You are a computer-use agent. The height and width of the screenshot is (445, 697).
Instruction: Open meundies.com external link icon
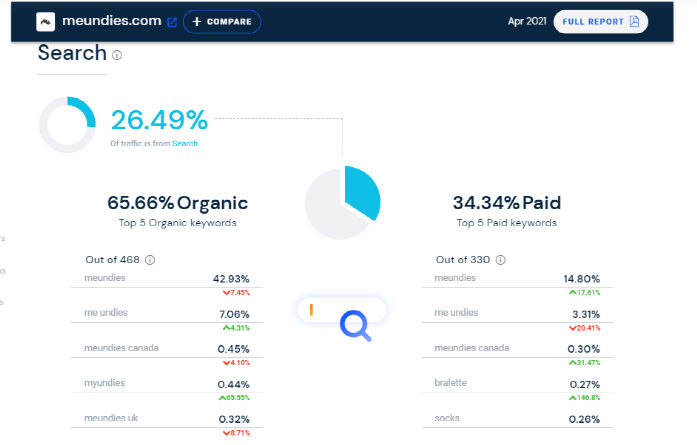point(172,22)
